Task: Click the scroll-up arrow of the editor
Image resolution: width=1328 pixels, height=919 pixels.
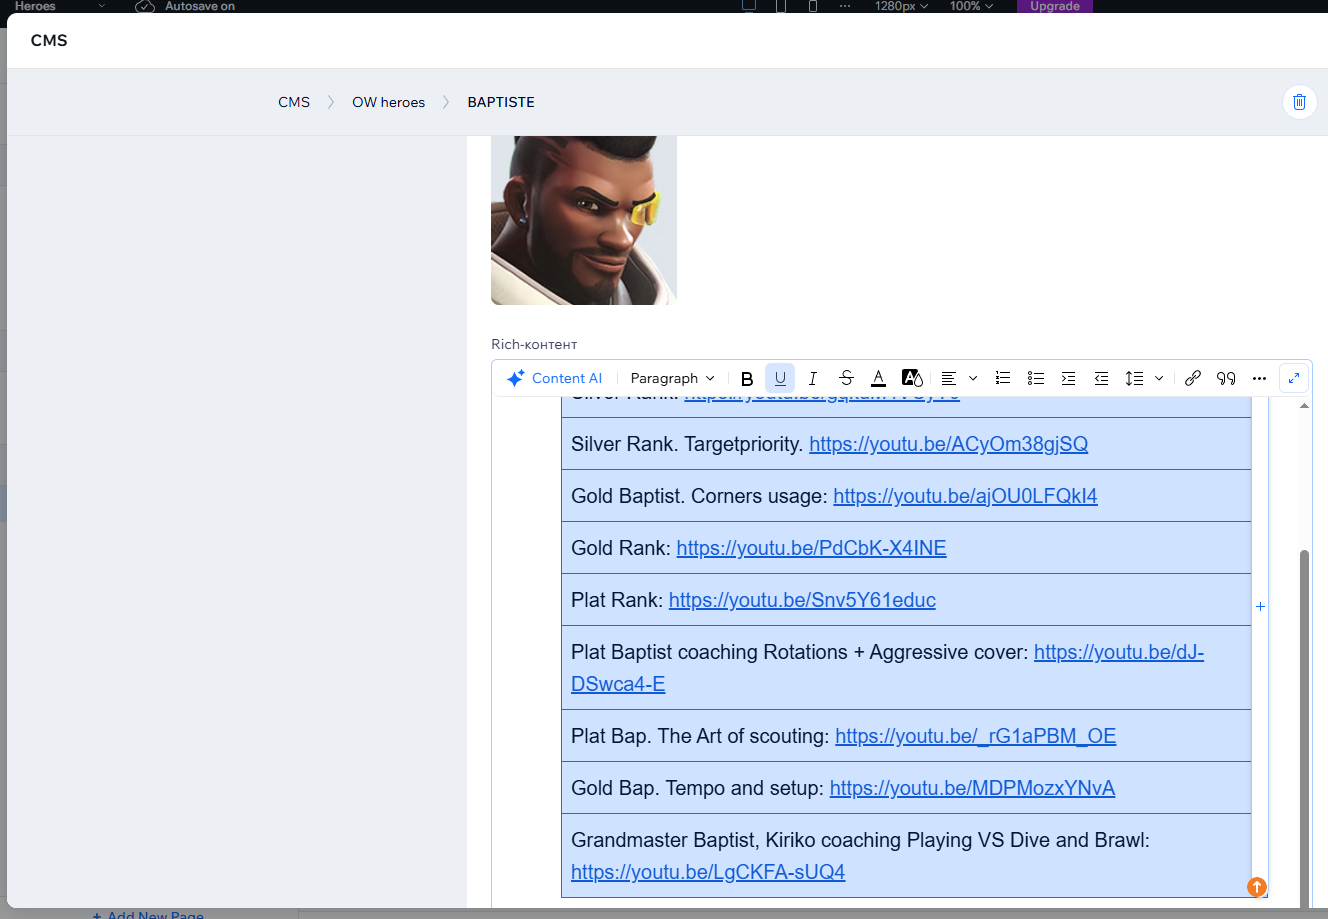Action: tap(1304, 405)
